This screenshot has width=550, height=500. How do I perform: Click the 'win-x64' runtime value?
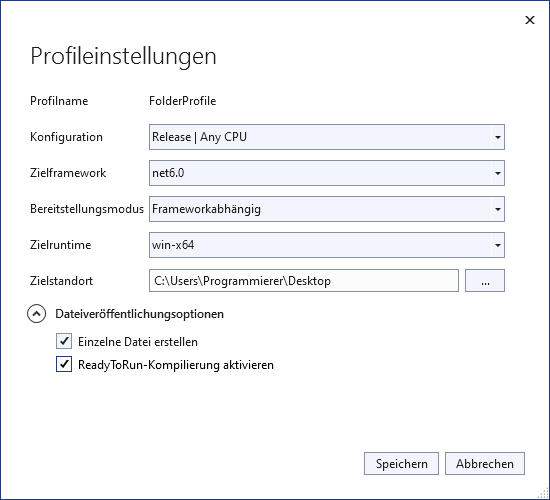[x=173, y=245]
